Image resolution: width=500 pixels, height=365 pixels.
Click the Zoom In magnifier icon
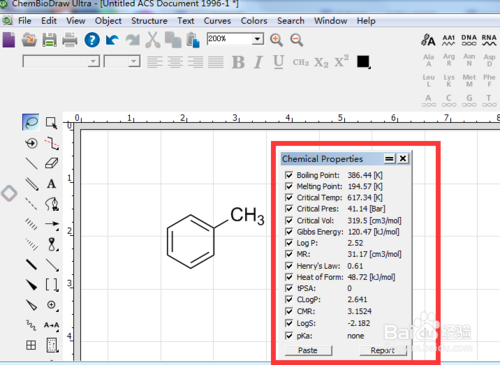click(x=276, y=40)
